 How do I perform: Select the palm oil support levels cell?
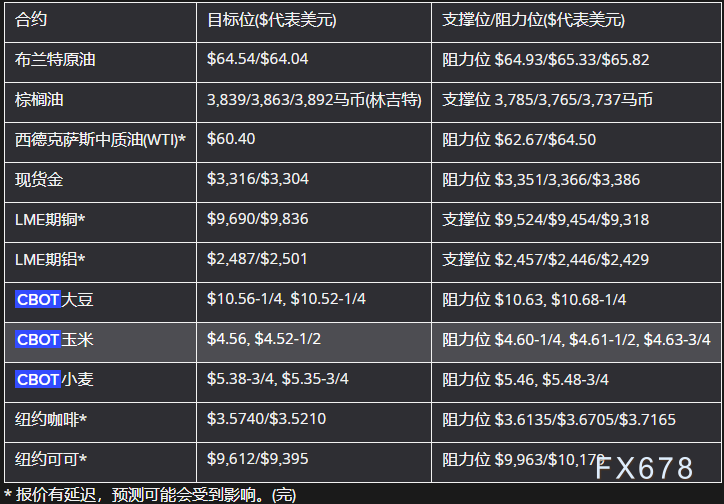click(547, 100)
